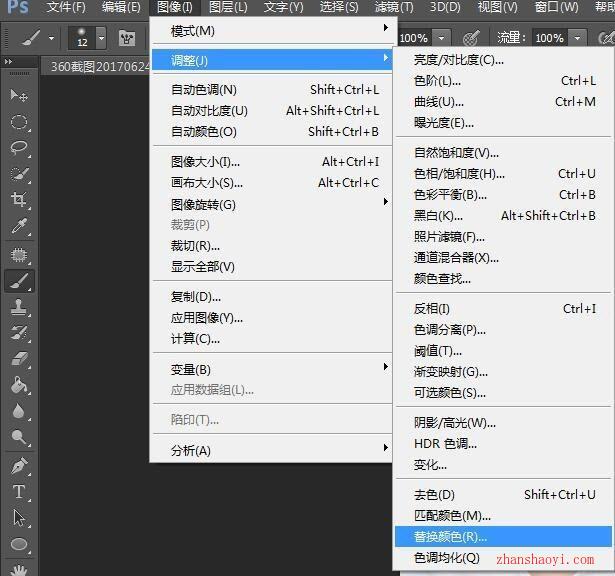615x576 pixels.
Task: Choose 曲线(U)...
Action: click(504, 102)
